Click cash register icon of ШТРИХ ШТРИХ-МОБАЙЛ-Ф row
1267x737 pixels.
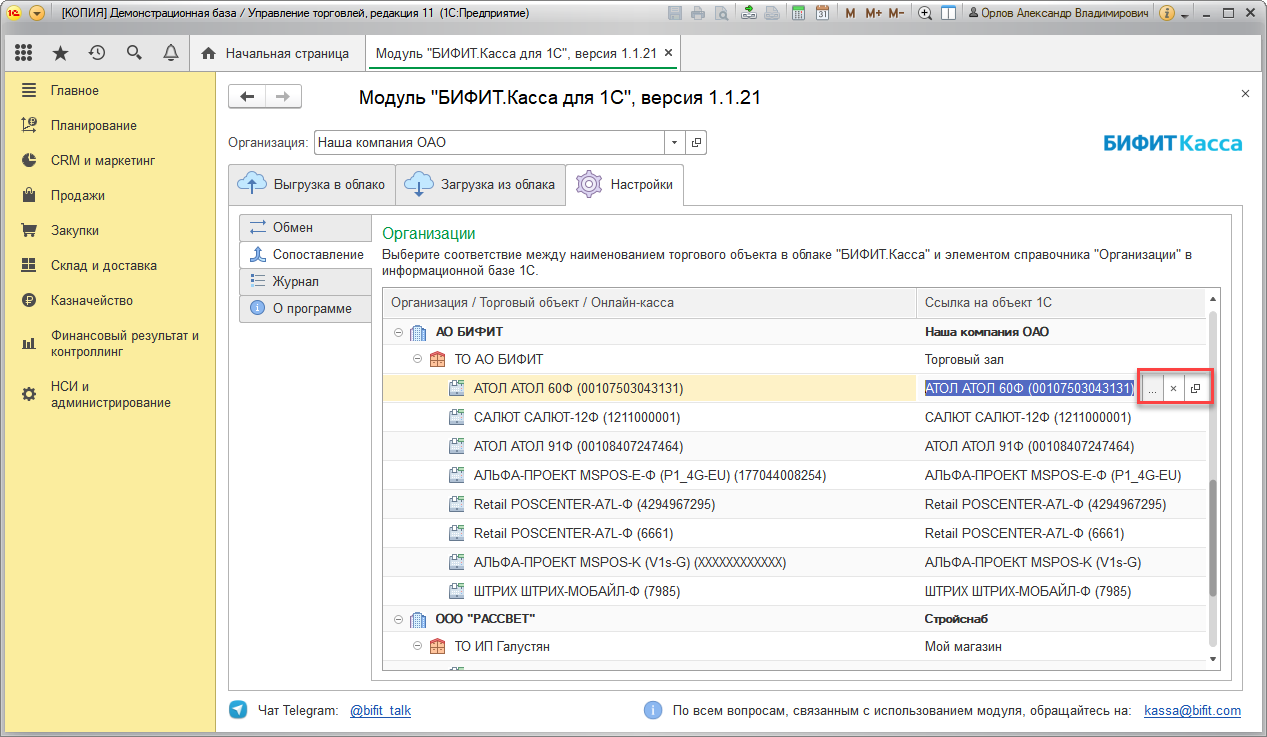pyautogui.click(x=457, y=590)
